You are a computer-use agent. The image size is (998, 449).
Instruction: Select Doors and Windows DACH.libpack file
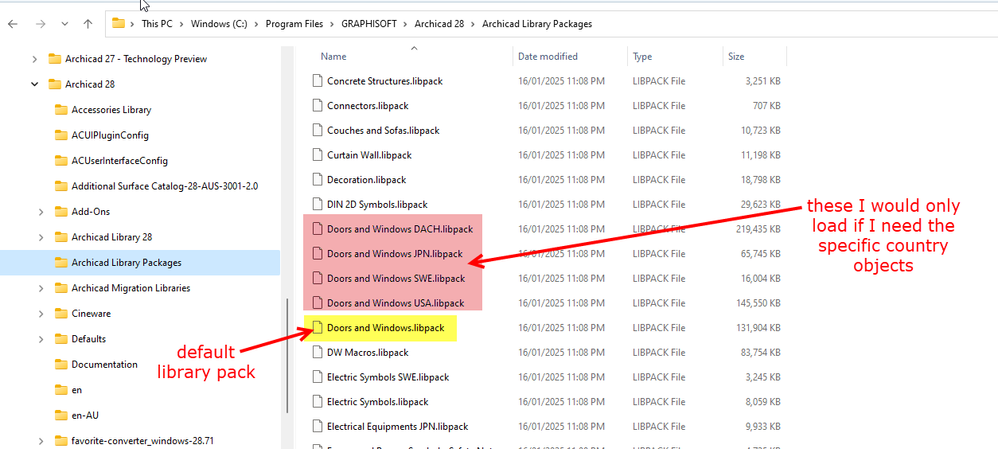point(400,229)
